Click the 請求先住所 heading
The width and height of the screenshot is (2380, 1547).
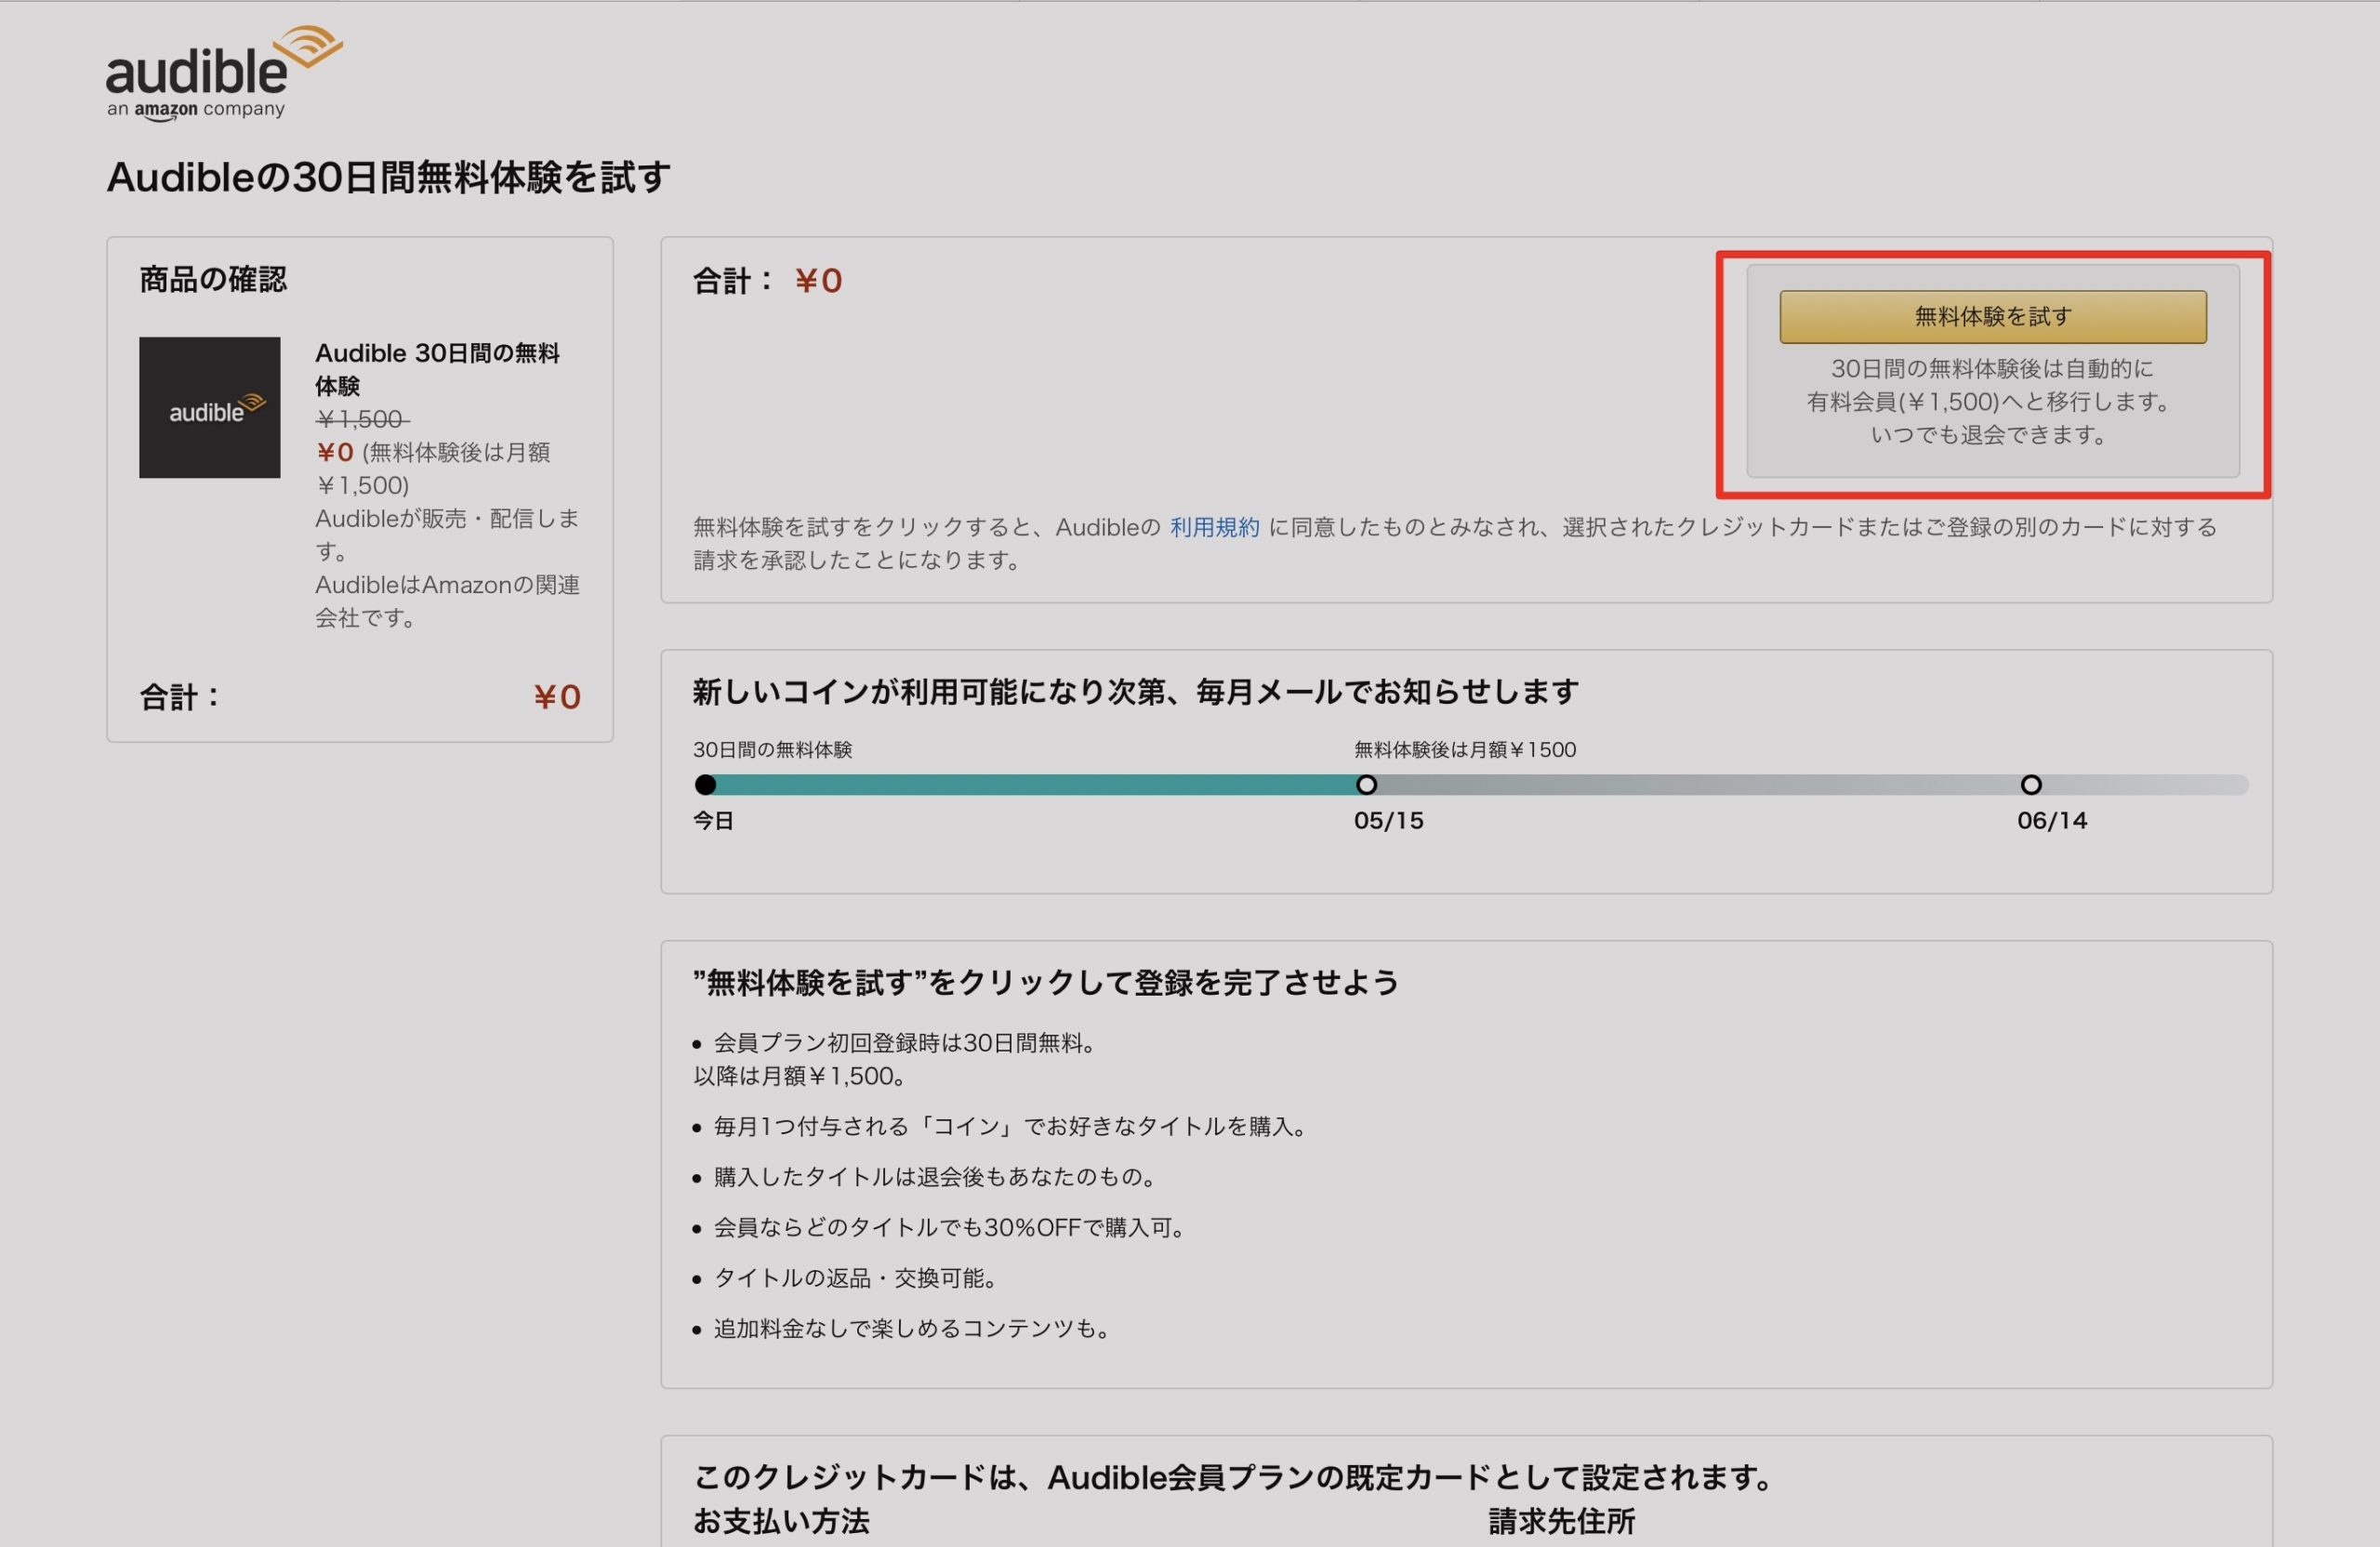point(1562,1521)
